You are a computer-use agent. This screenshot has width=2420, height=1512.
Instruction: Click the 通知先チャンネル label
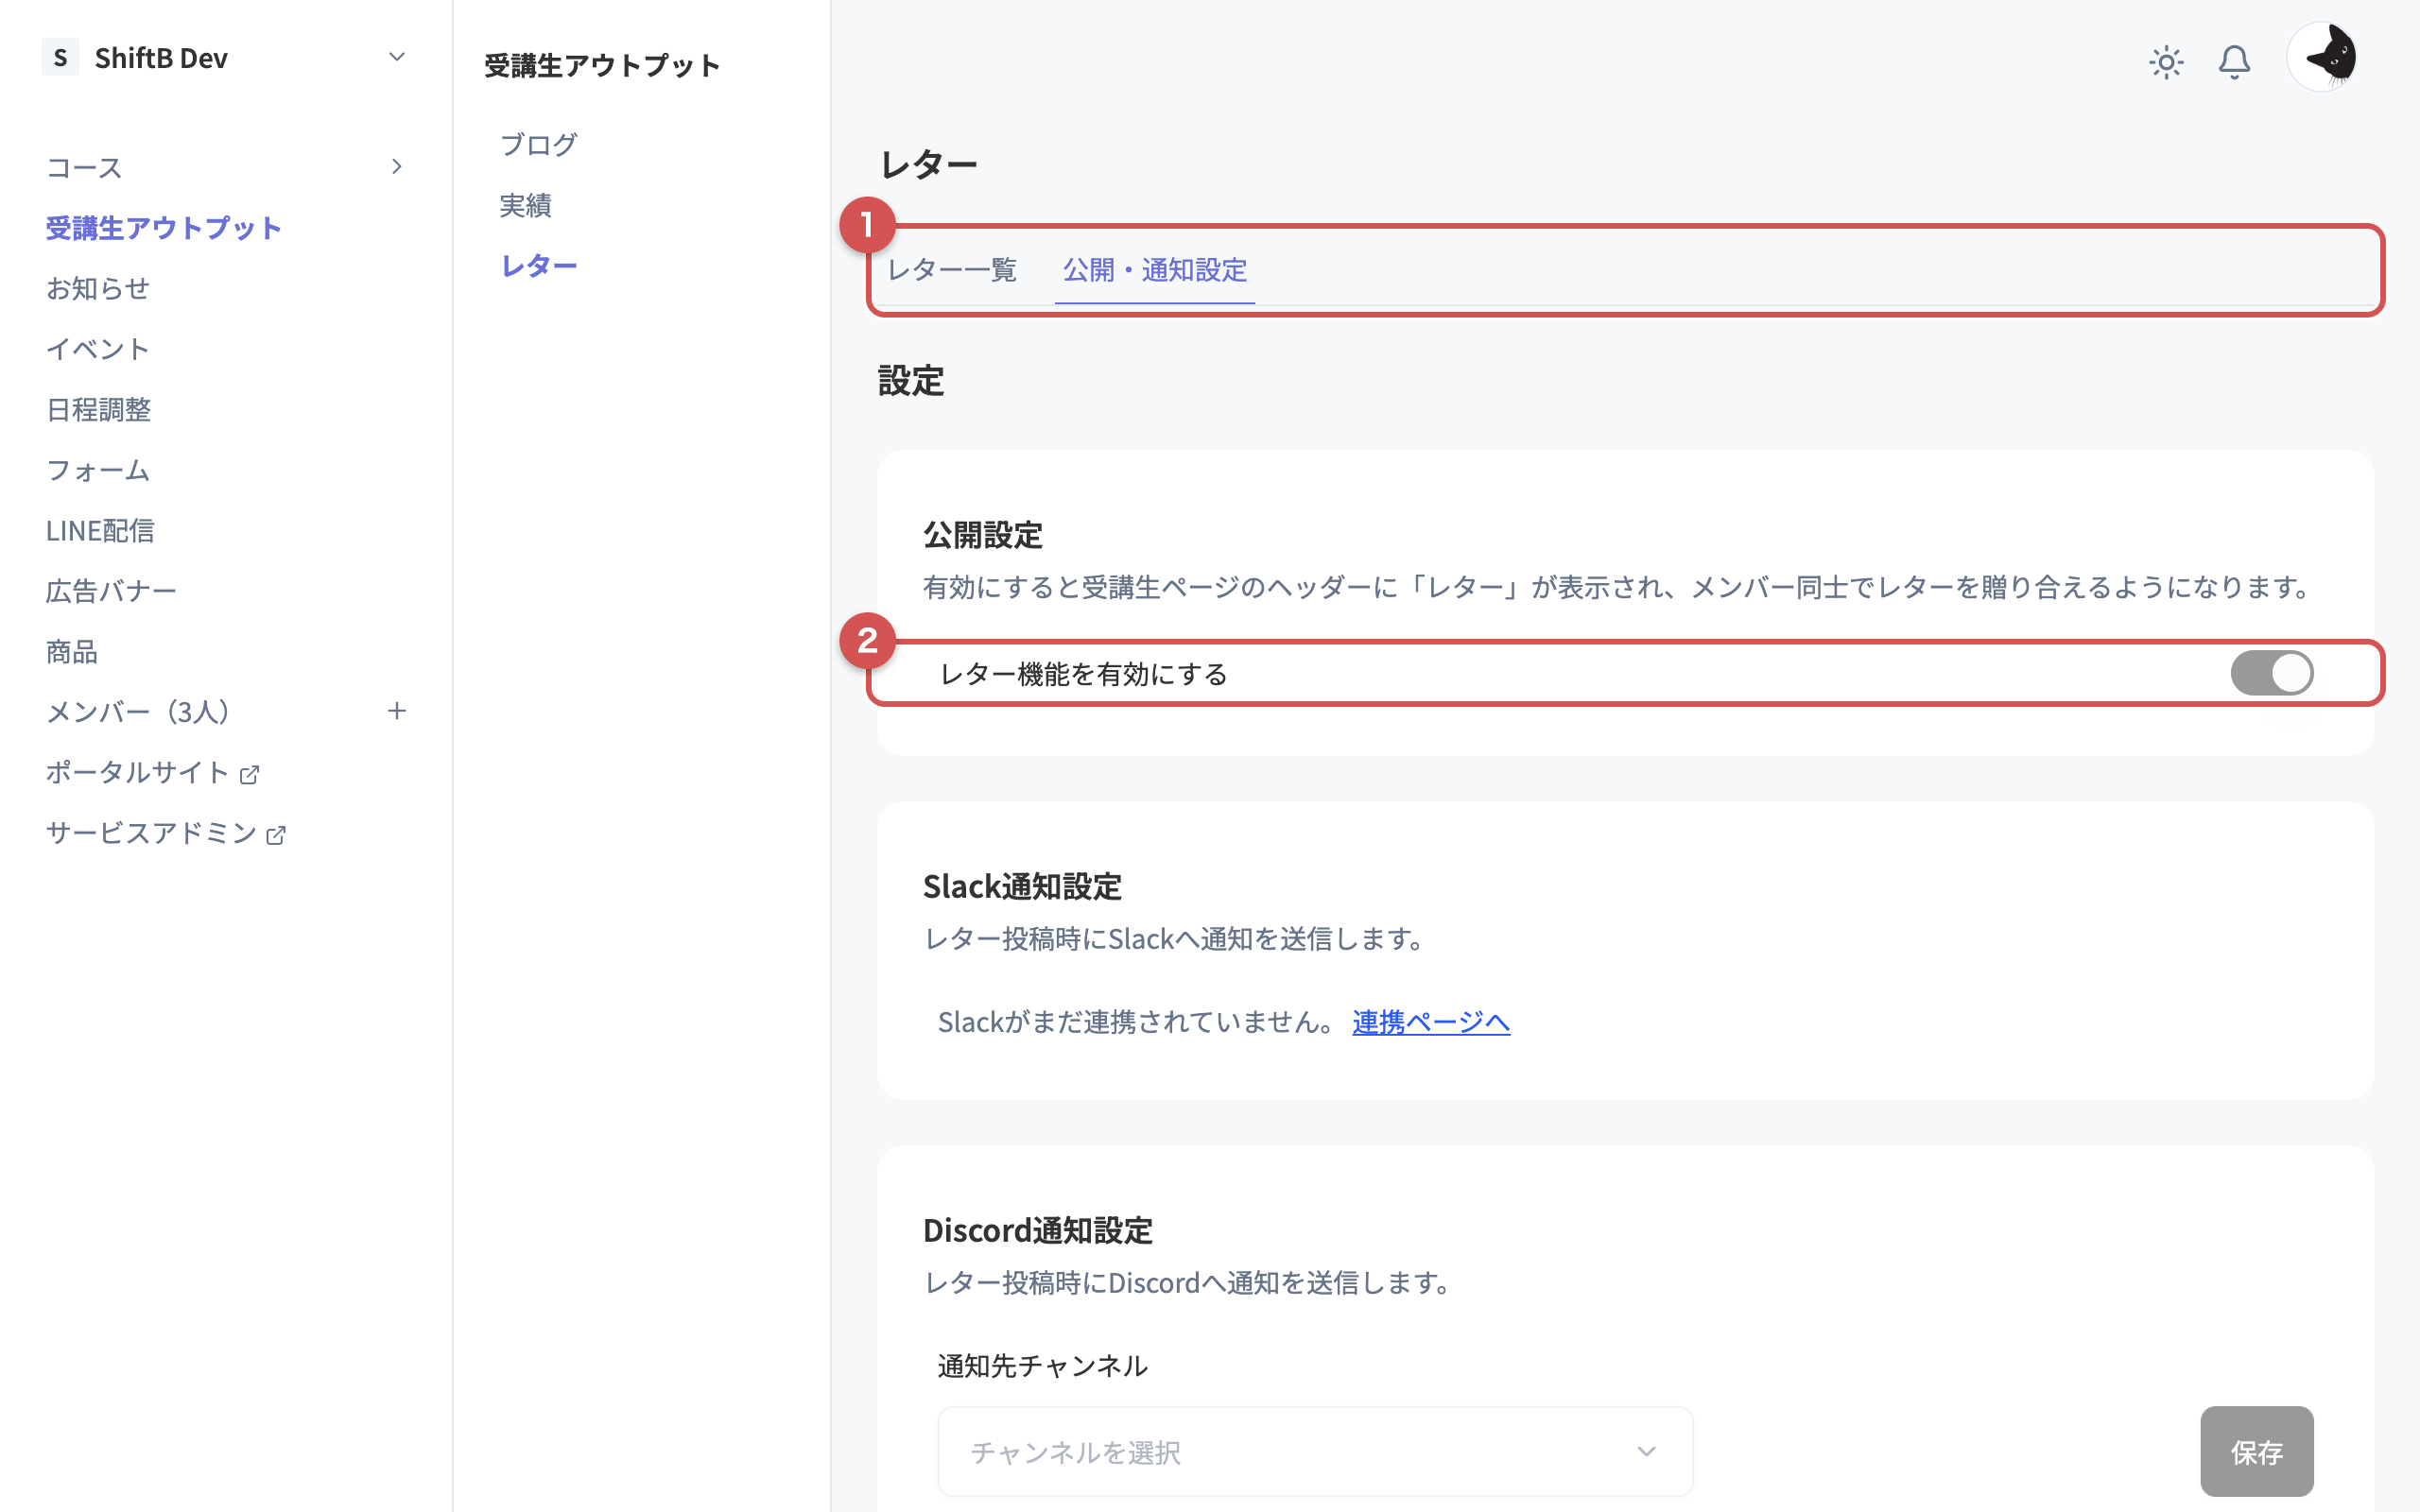[1042, 1366]
